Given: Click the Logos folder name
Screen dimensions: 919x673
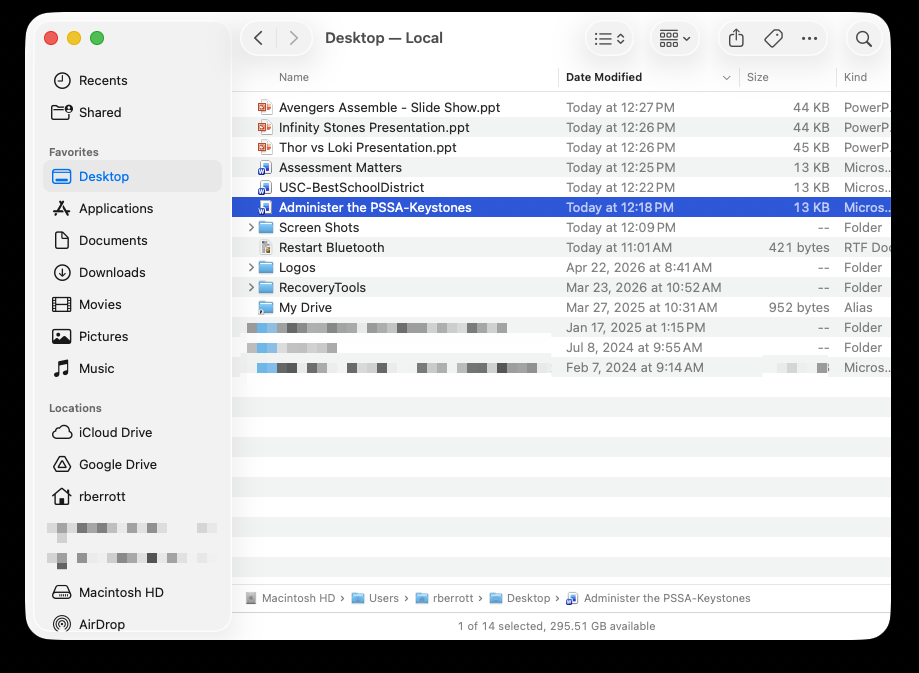Looking at the screenshot, I should pyautogui.click(x=297, y=267).
